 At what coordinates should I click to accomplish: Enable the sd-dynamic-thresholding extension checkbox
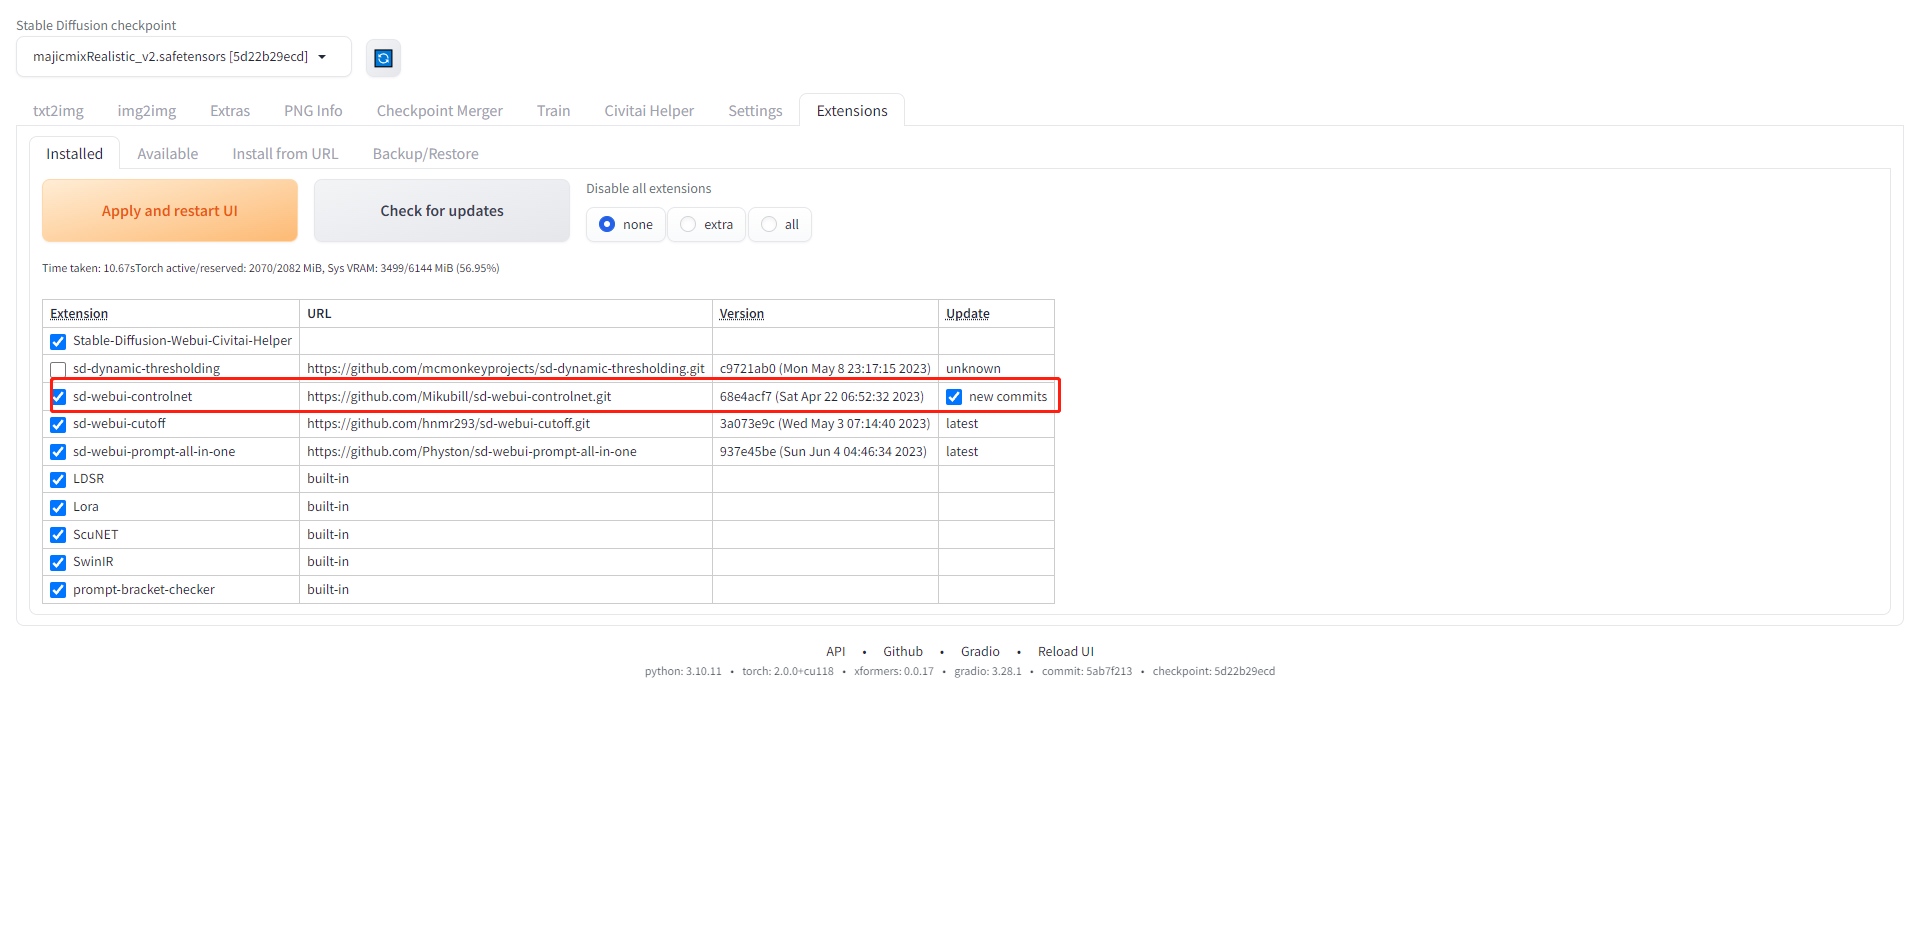pos(58,370)
